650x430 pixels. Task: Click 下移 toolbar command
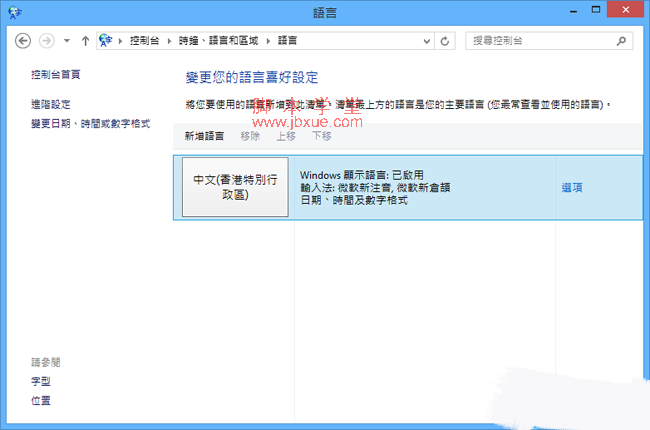322,136
